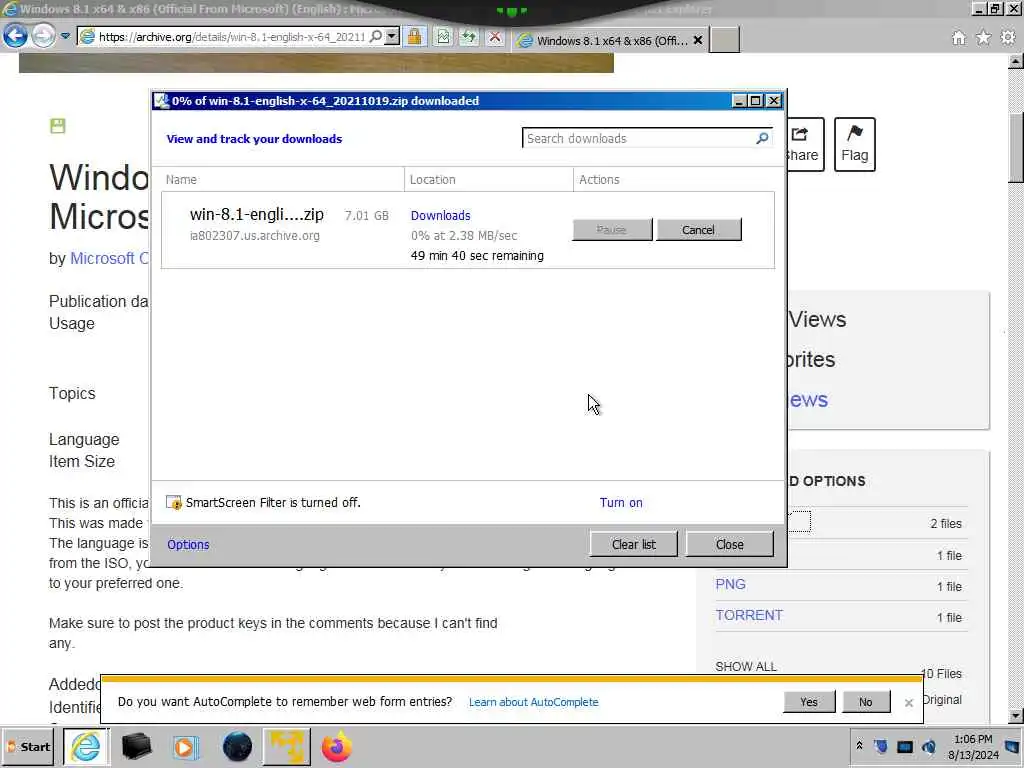Image resolution: width=1024 pixels, height=768 pixels.
Task: Click the volume speaker tray icon
Action: (x=929, y=746)
